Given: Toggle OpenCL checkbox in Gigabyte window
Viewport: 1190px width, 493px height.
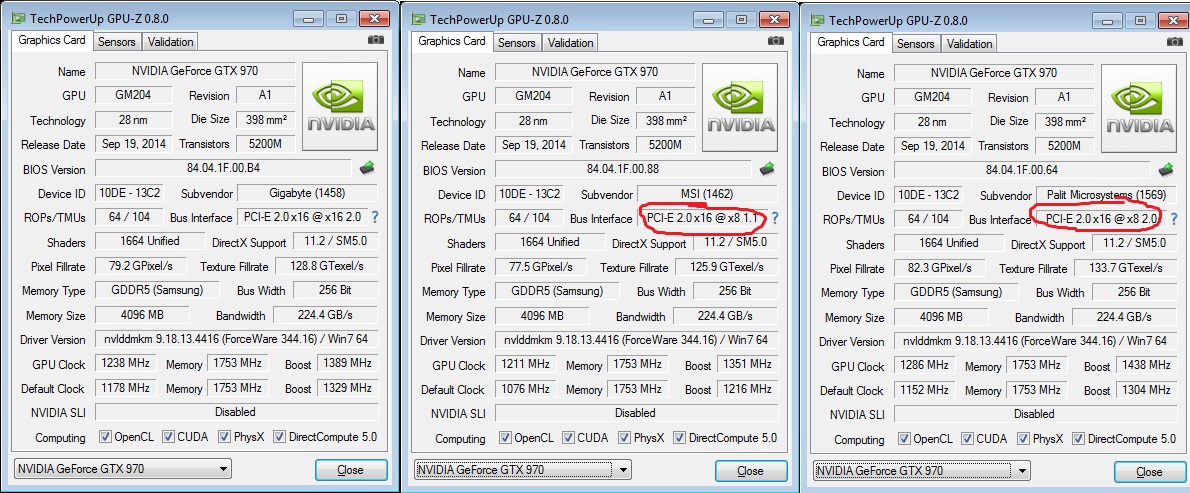Looking at the screenshot, I should point(105,437).
